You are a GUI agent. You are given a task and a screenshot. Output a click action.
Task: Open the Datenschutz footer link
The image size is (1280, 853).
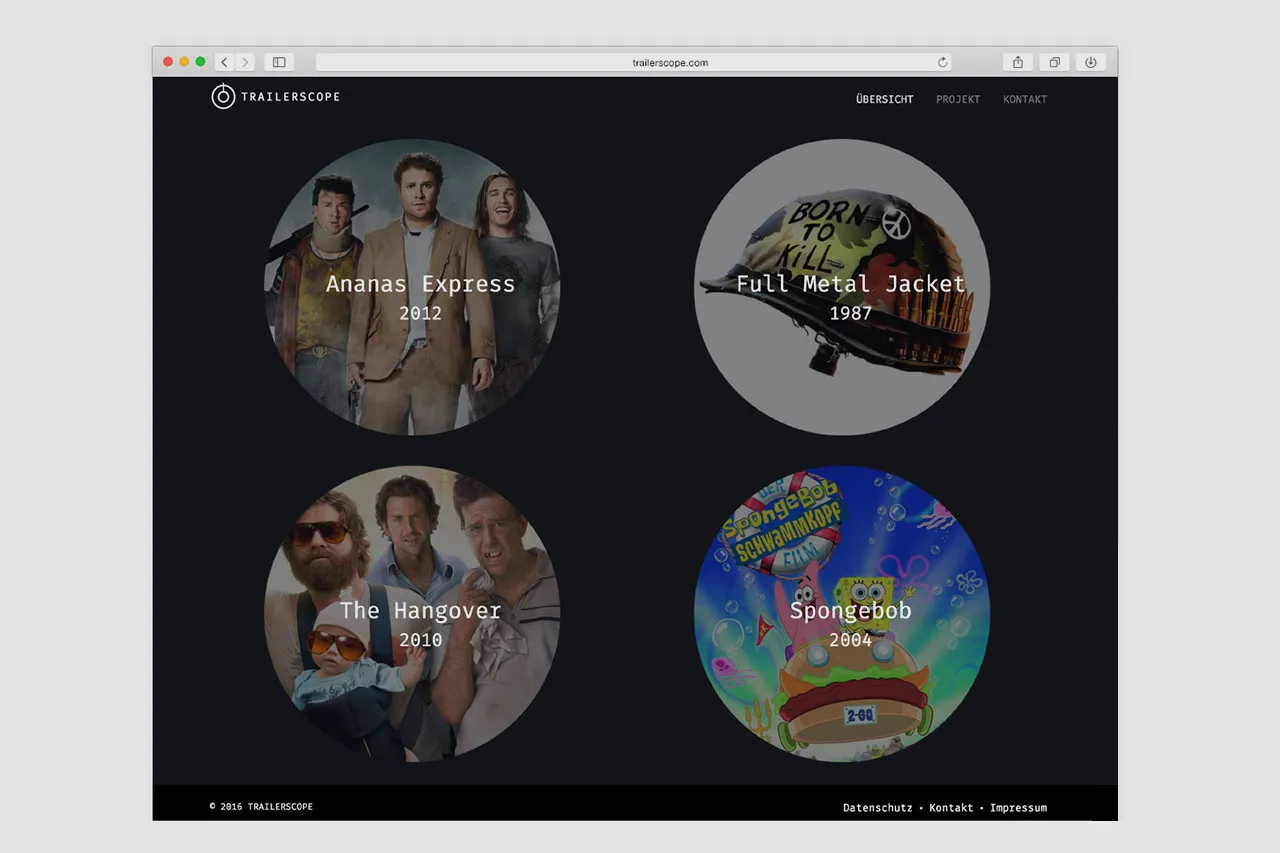(877, 807)
